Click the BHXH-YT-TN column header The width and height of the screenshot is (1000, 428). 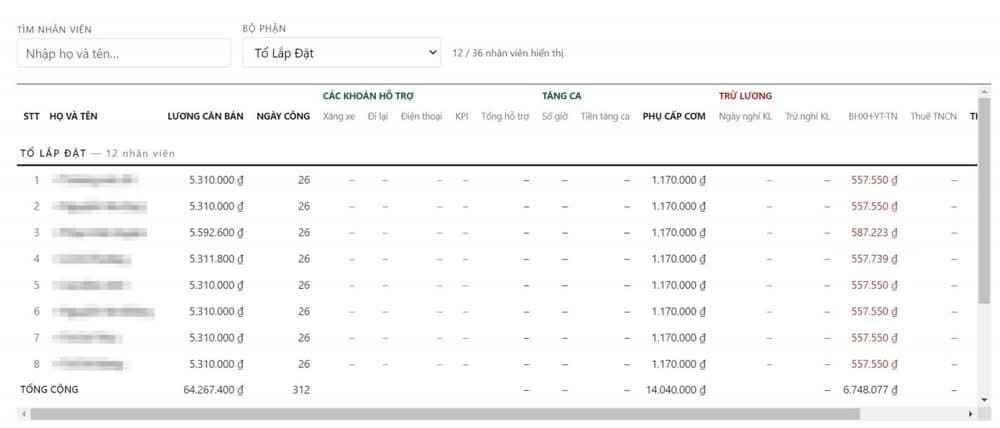tap(872, 117)
